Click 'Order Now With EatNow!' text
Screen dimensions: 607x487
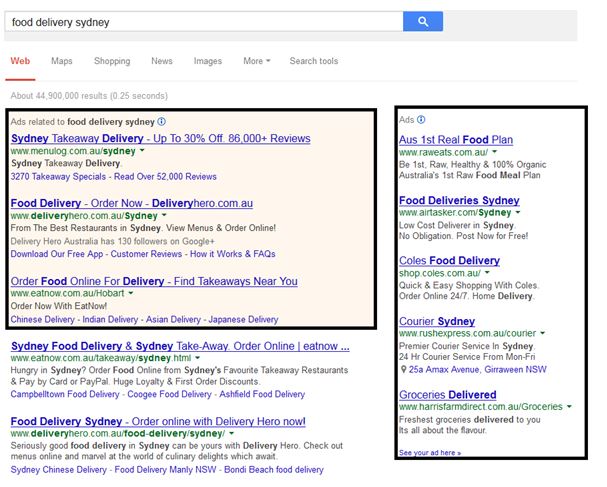[58, 306]
